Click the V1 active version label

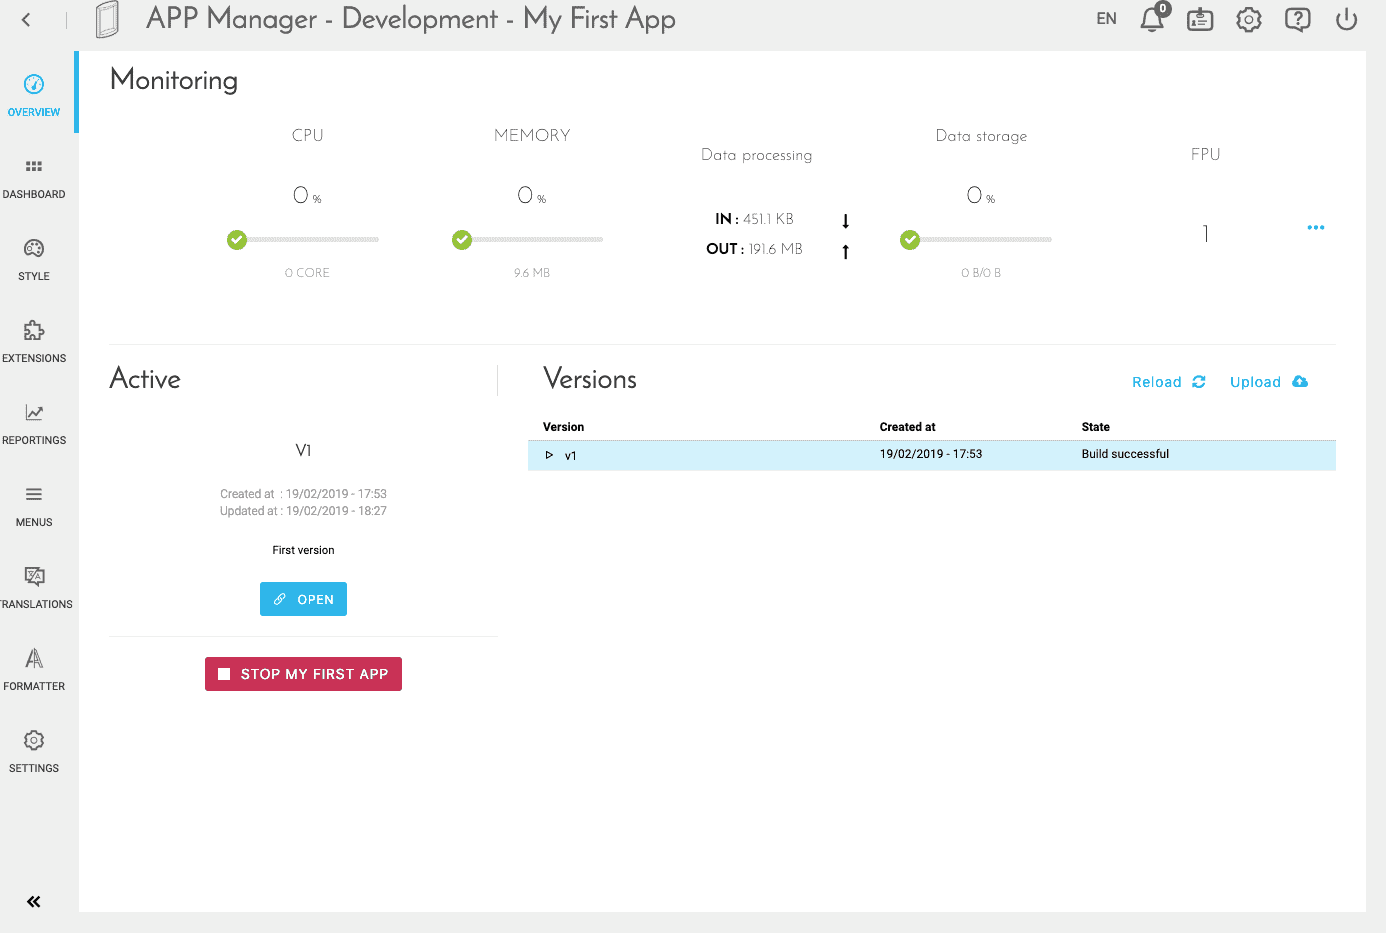click(303, 451)
